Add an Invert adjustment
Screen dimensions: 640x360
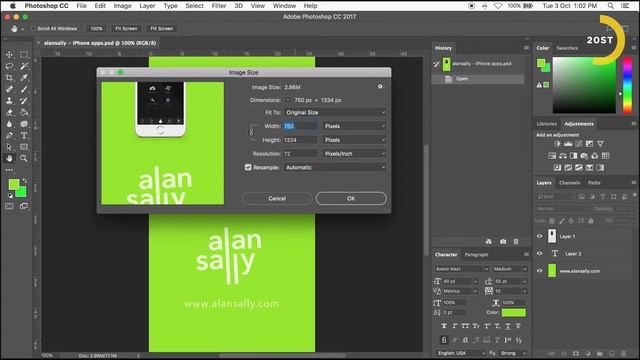[x=558, y=167]
